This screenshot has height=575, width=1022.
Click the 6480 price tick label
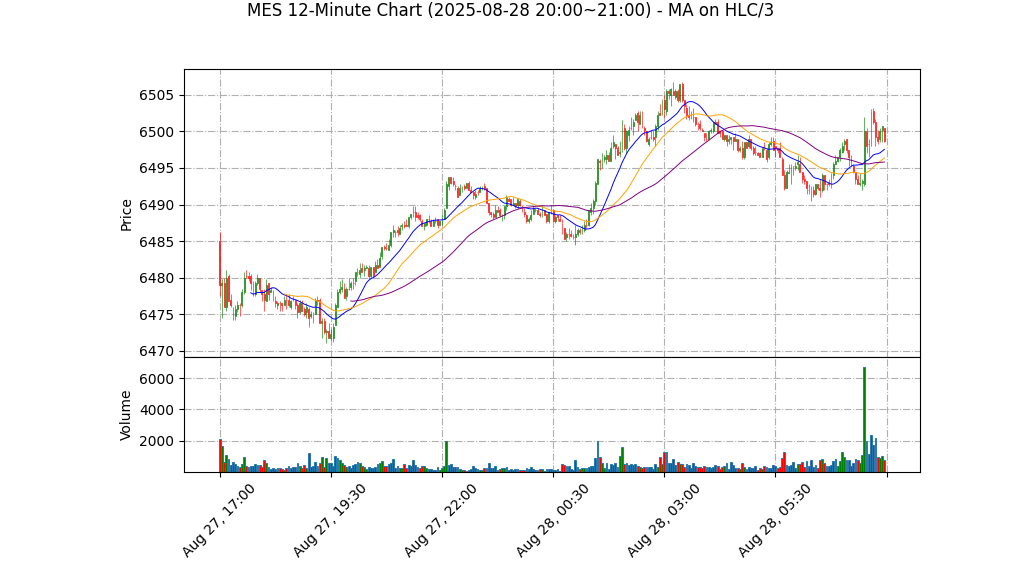coord(156,278)
